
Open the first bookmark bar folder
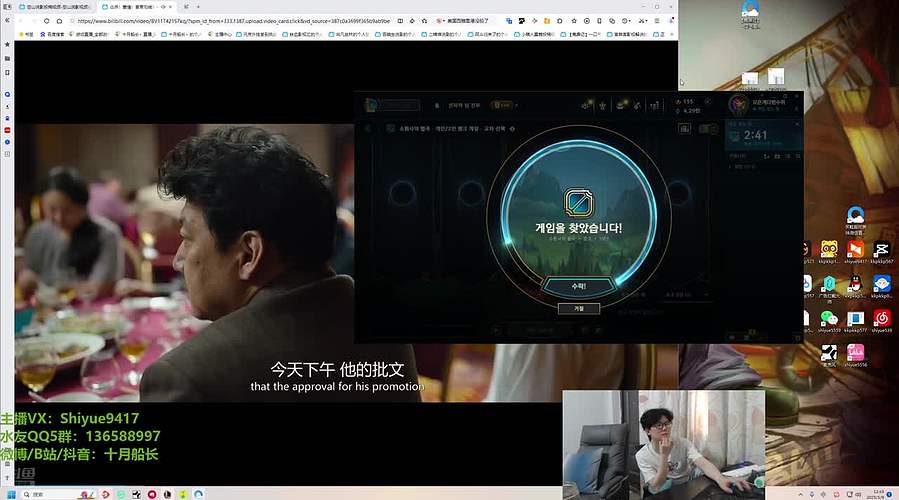(x=26, y=34)
